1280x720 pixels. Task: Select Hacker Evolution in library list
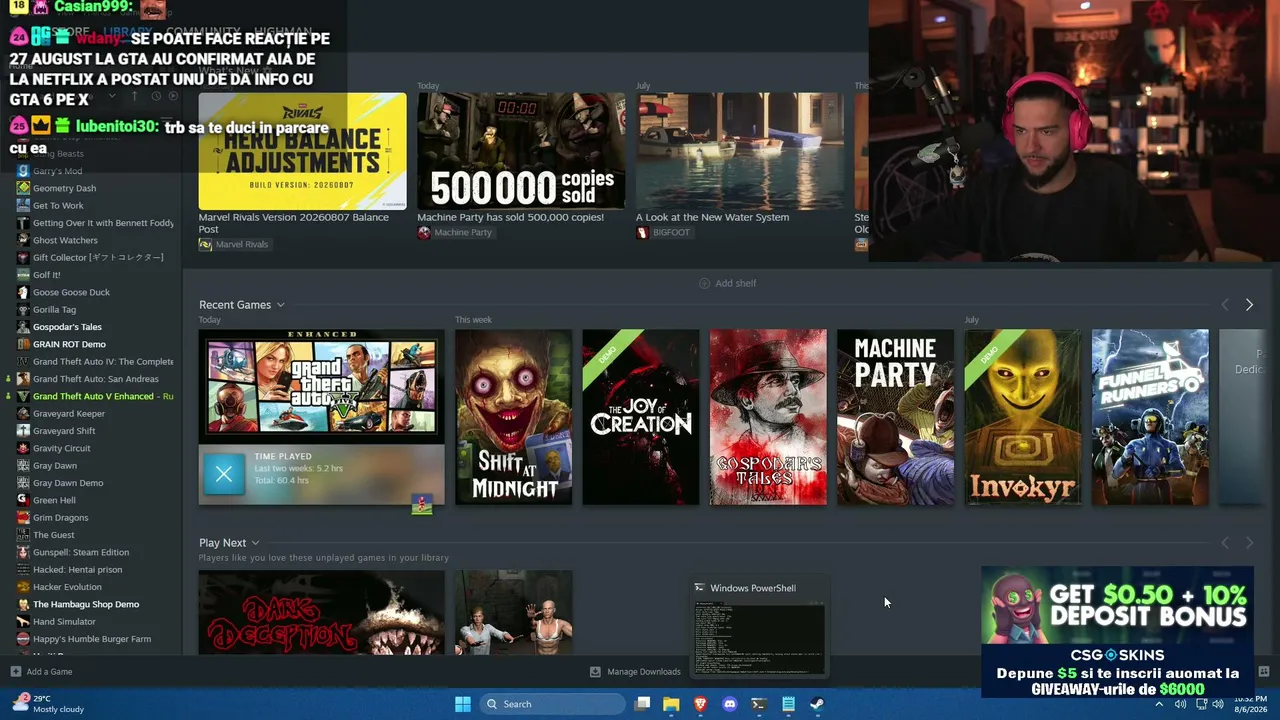click(x=67, y=587)
